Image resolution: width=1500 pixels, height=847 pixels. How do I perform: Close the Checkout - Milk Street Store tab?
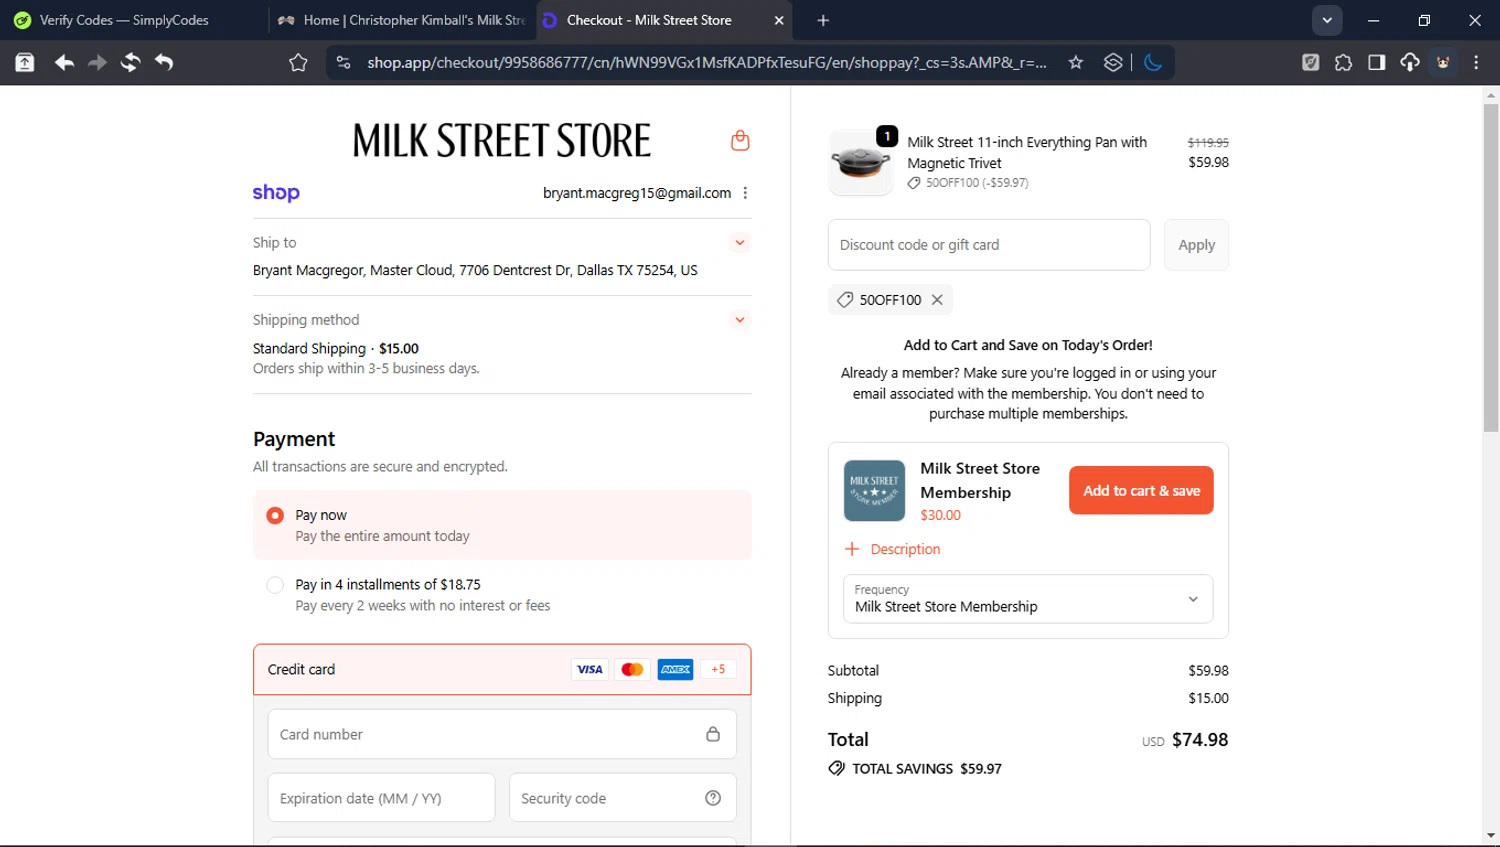click(x=779, y=20)
